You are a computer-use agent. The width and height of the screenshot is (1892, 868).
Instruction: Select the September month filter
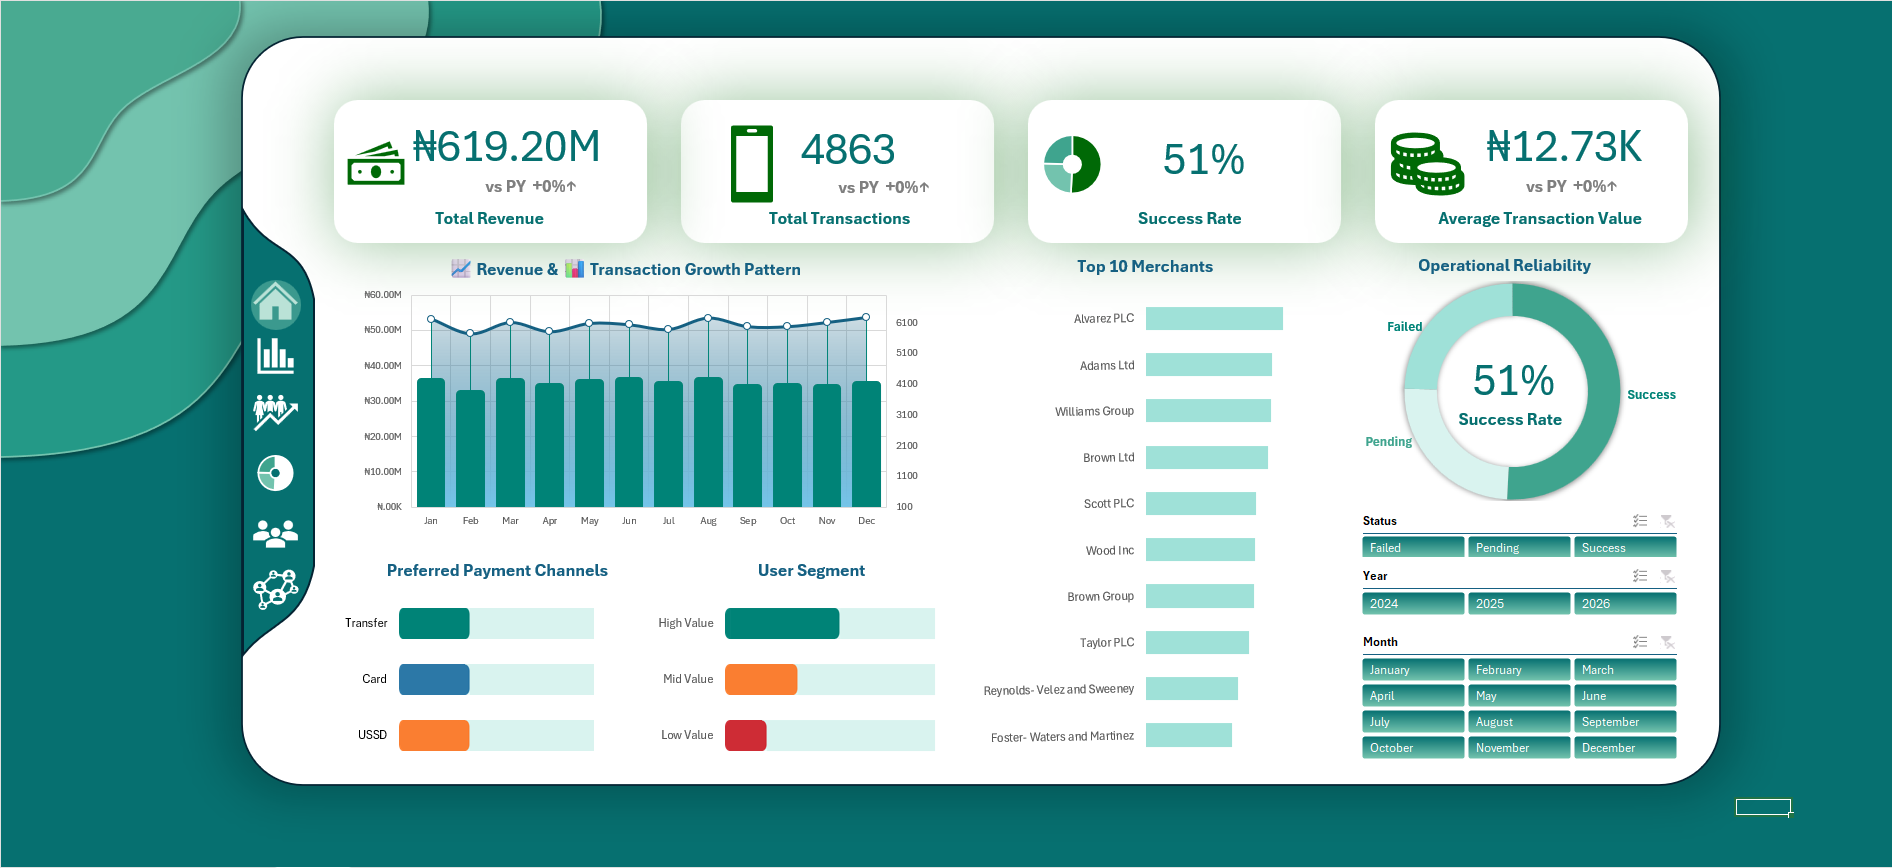coord(1625,722)
